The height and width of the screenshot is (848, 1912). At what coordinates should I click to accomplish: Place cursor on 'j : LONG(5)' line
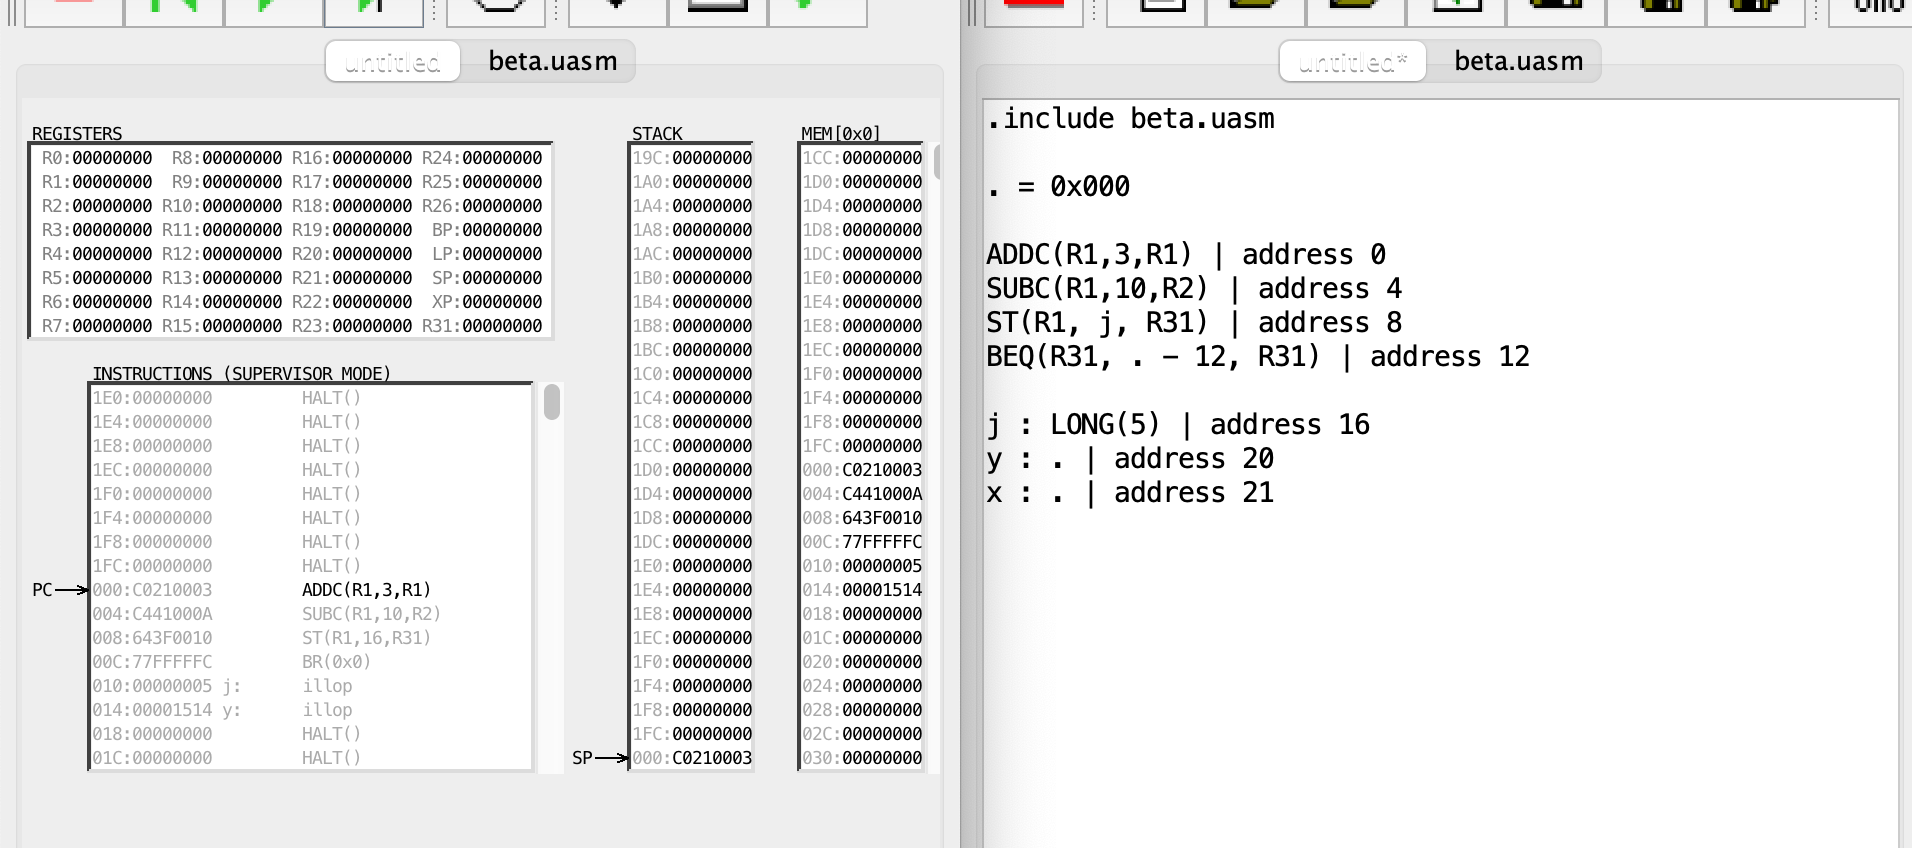click(x=1178, y=425)
